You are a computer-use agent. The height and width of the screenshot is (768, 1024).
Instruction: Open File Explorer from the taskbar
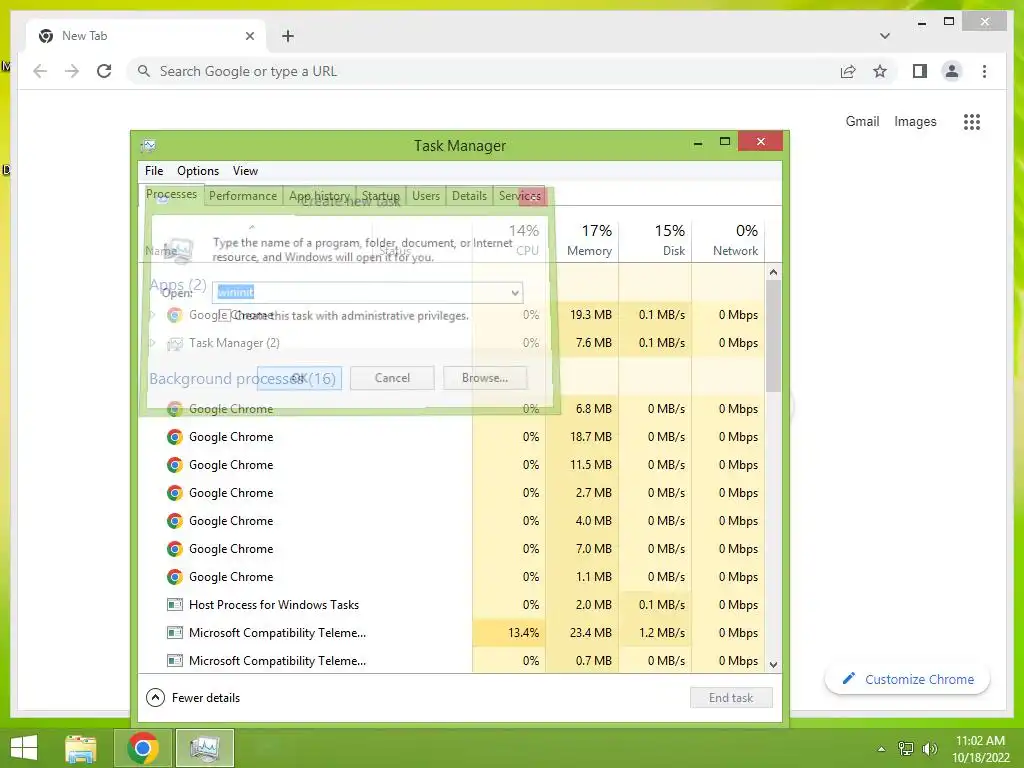(x=81, y=748)
